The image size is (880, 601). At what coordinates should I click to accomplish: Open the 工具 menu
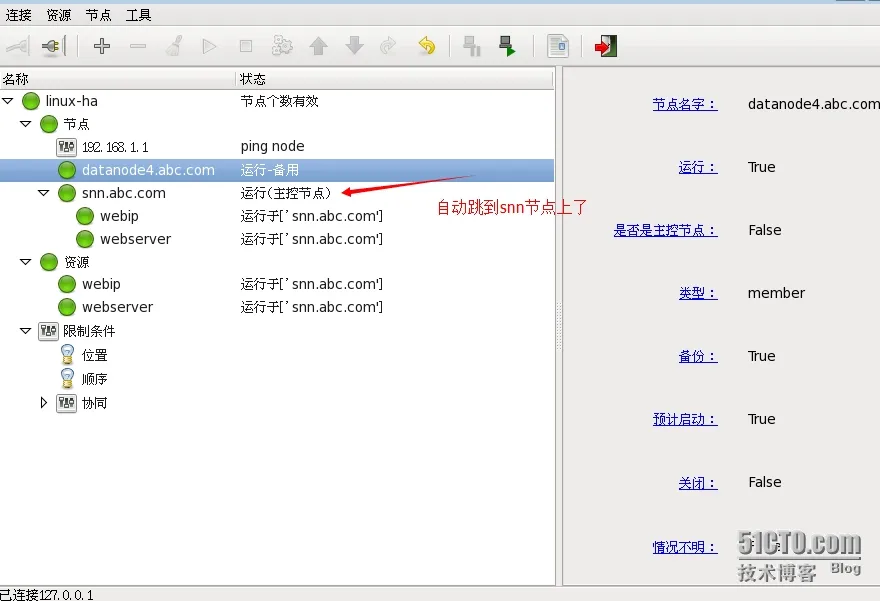(x=138, y=15)
